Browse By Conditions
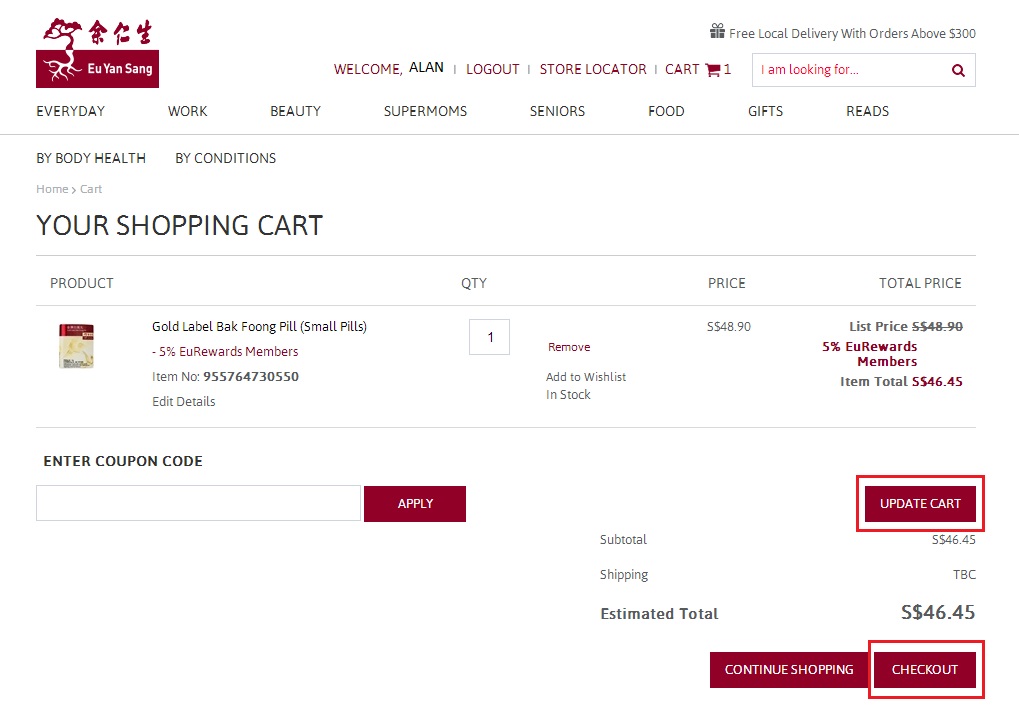The image size is (1019, 723). (x=225, y=158)
